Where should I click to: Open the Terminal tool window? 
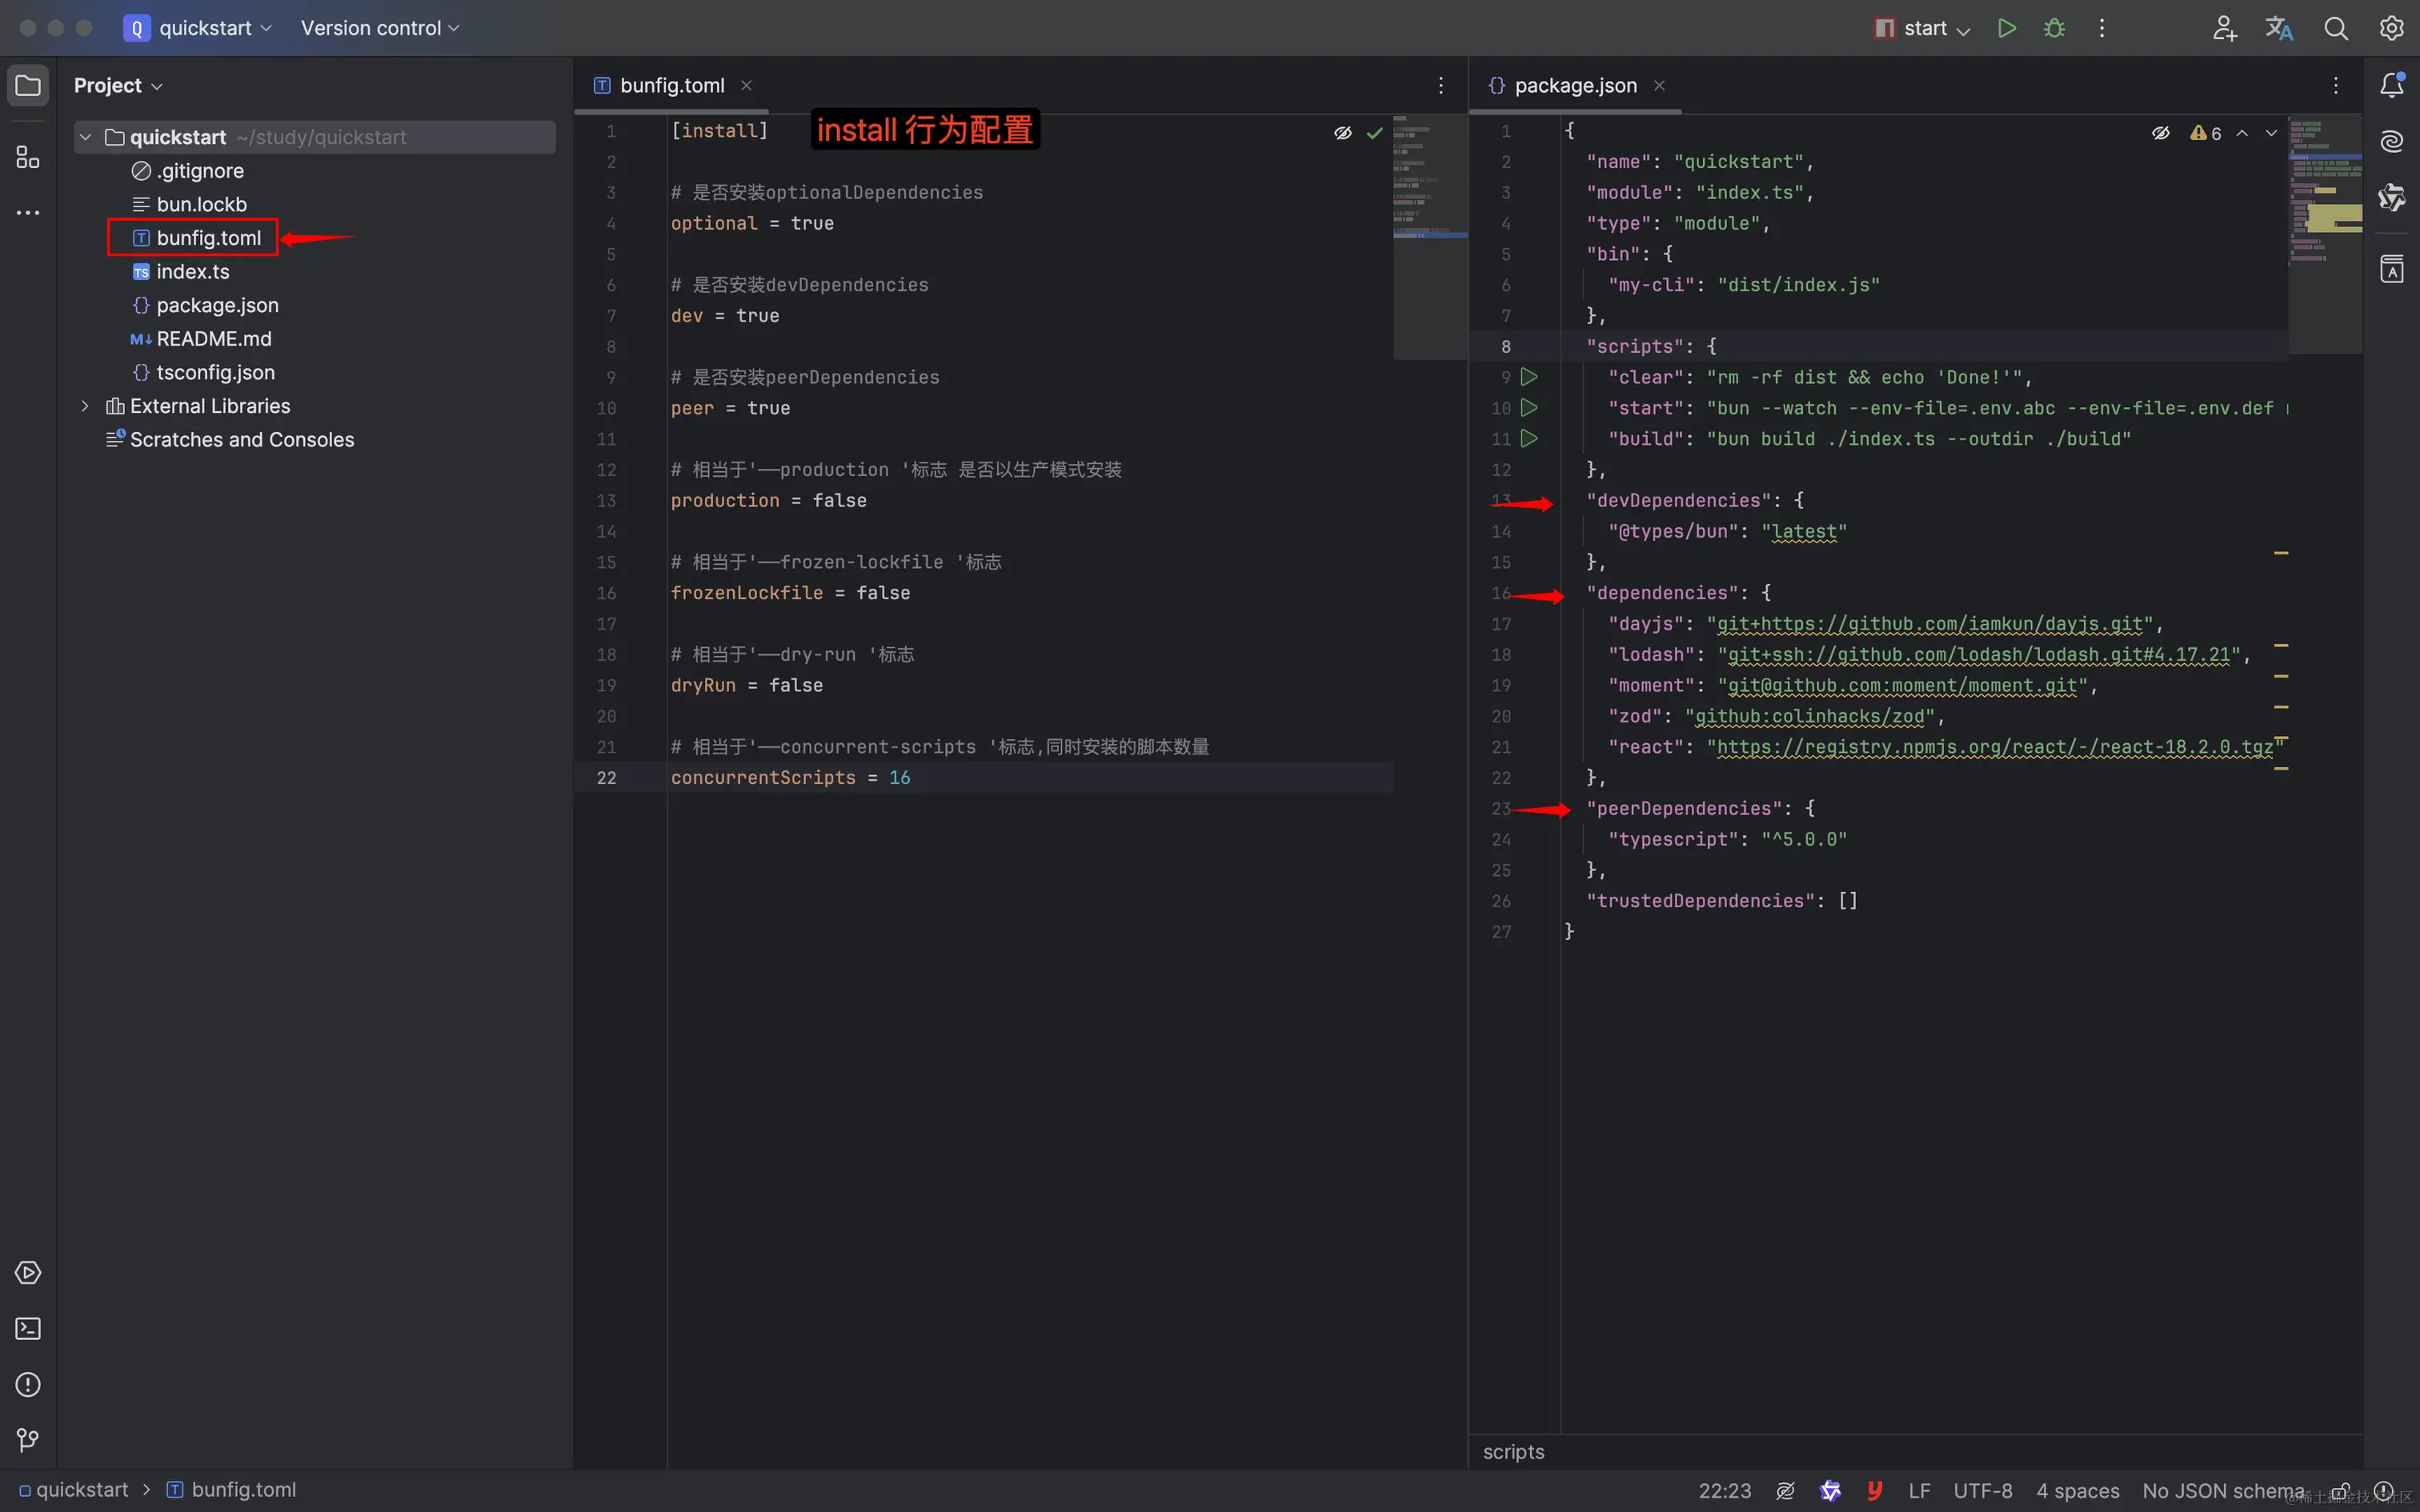(x=28, y=1329)
